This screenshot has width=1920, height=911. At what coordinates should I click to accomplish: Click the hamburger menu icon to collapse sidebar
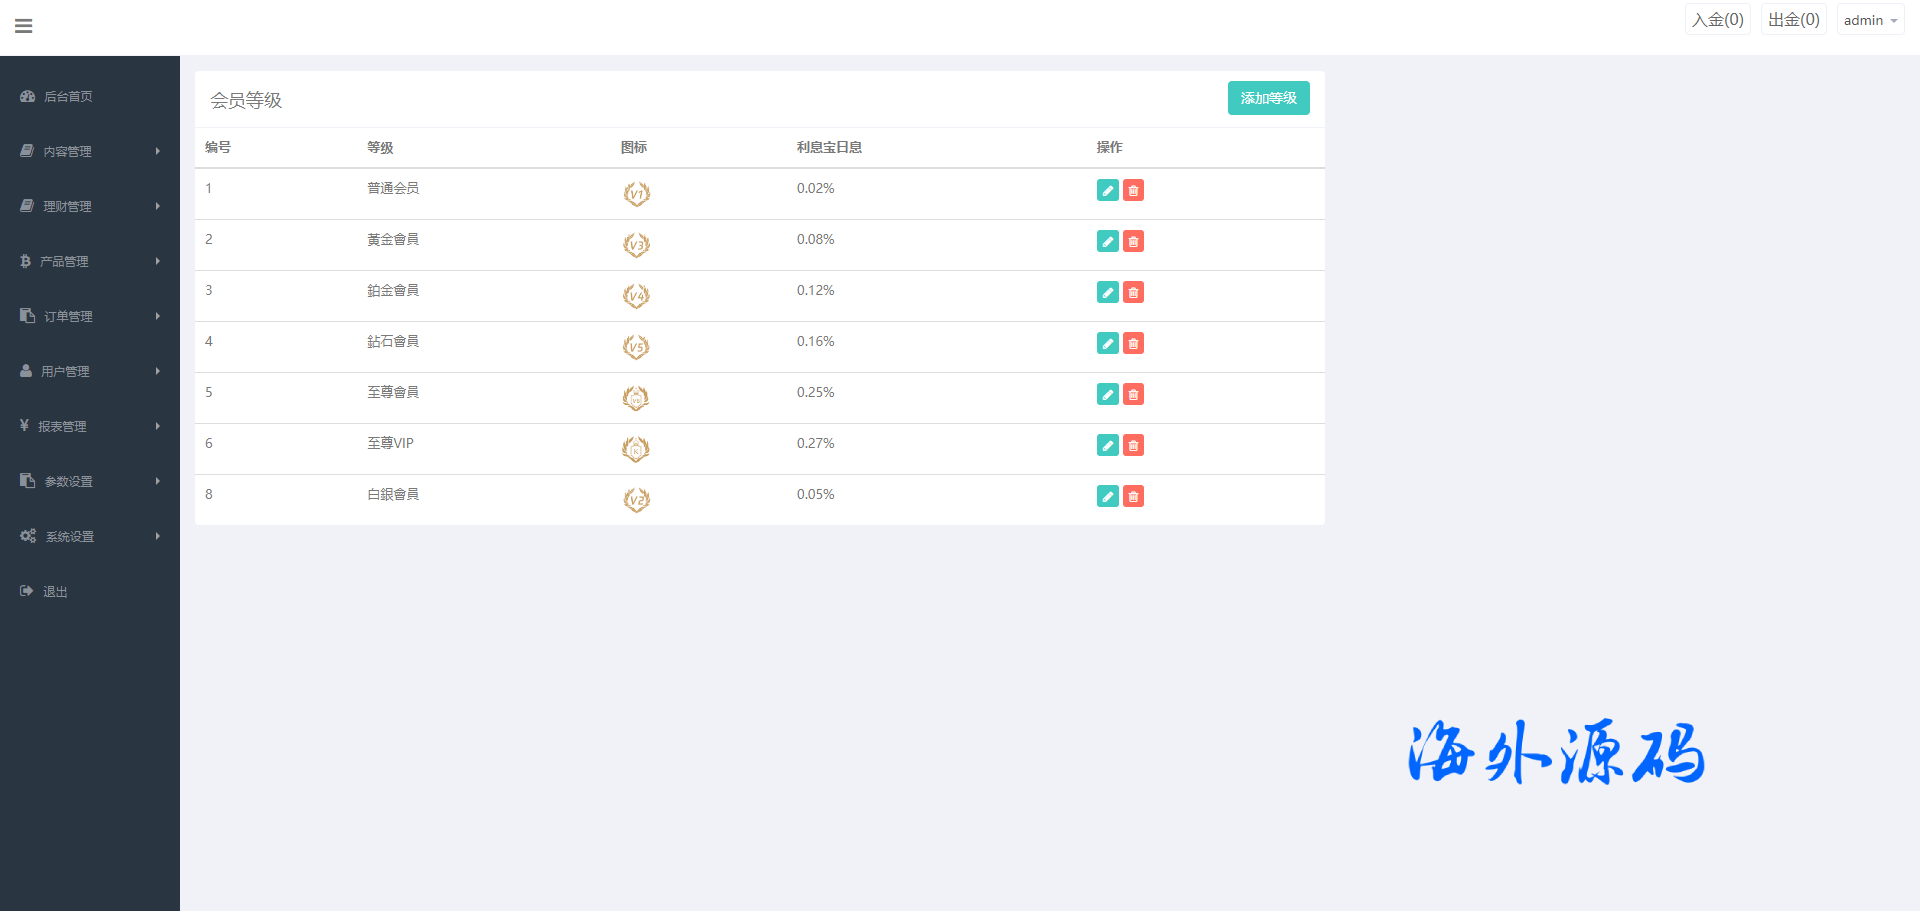coord(24,26)
